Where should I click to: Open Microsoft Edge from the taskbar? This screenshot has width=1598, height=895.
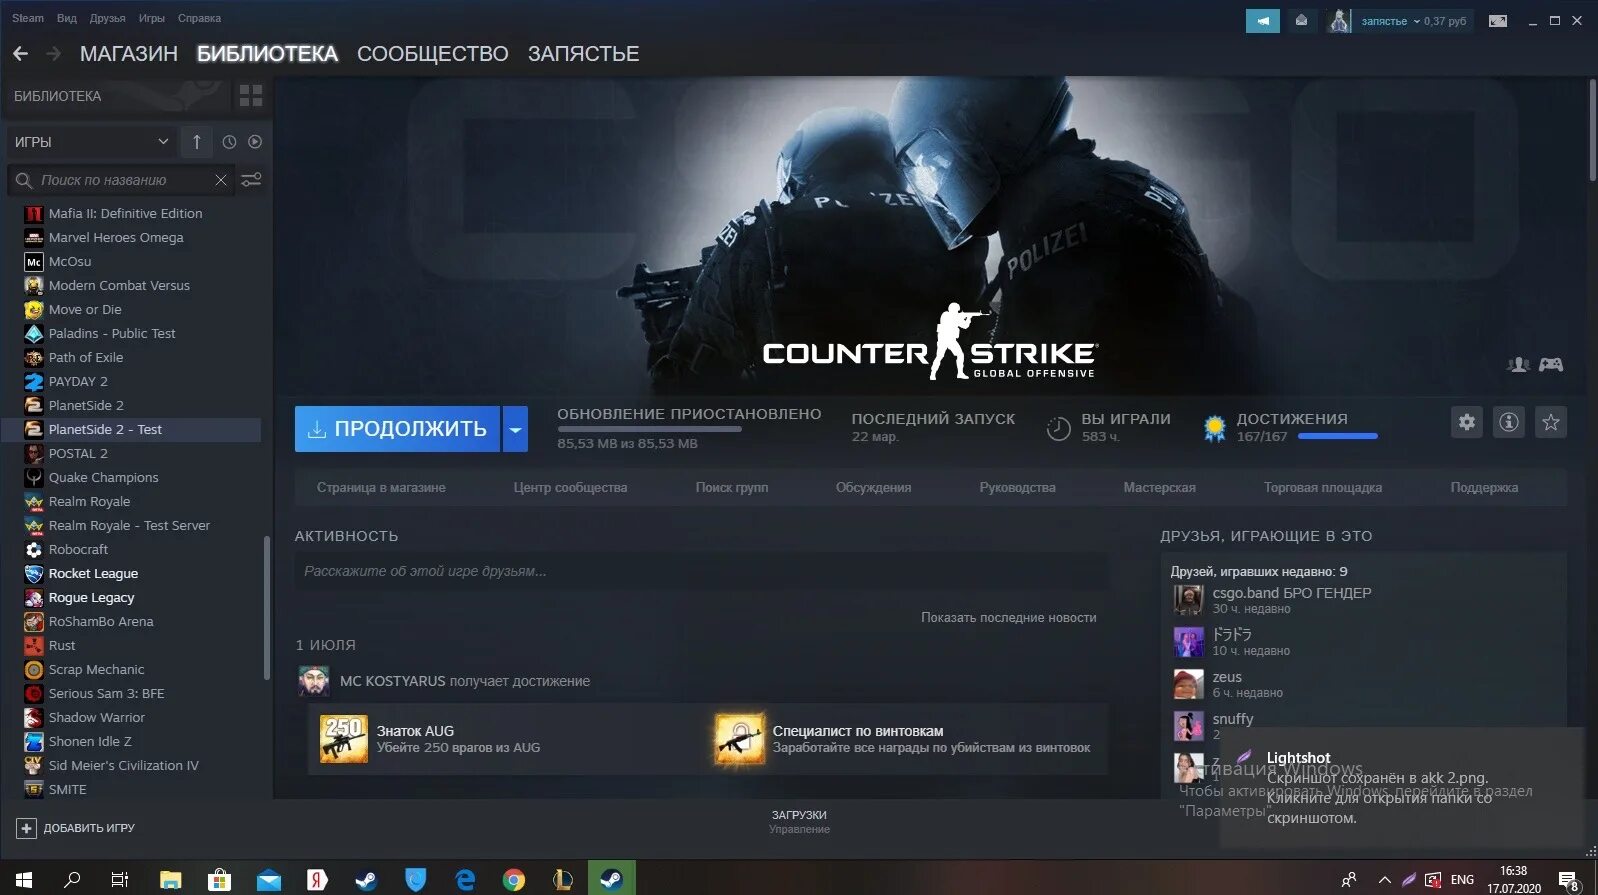[x=464, y=879]
